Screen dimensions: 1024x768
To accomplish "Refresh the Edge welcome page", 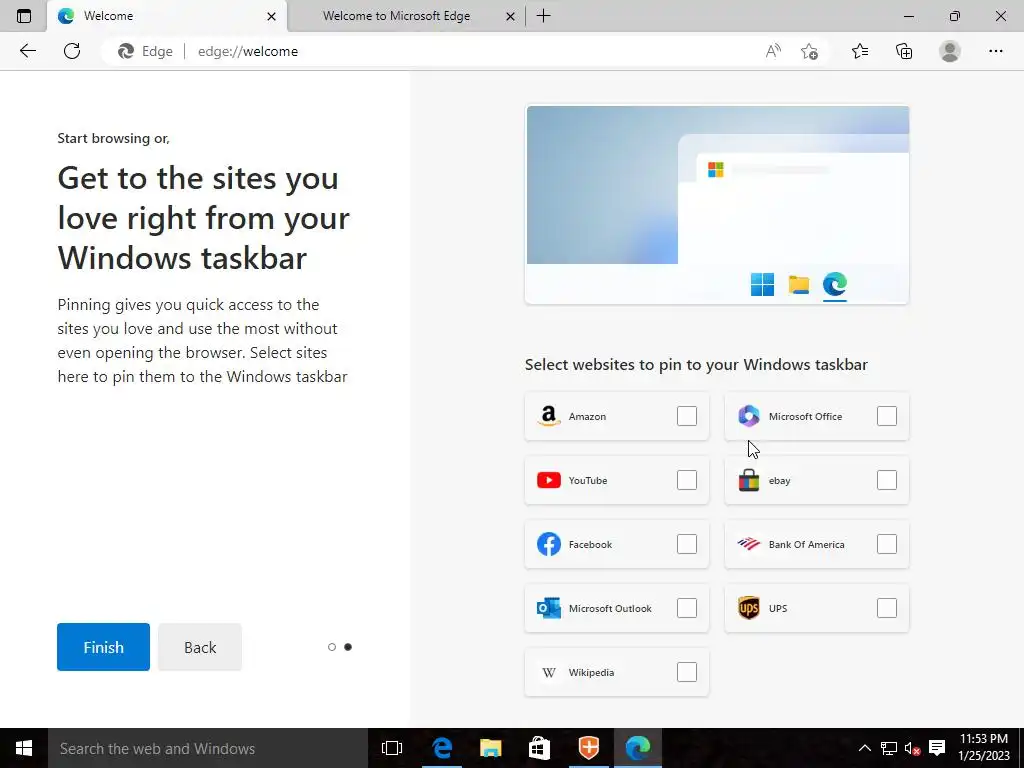I will (72, 51).
